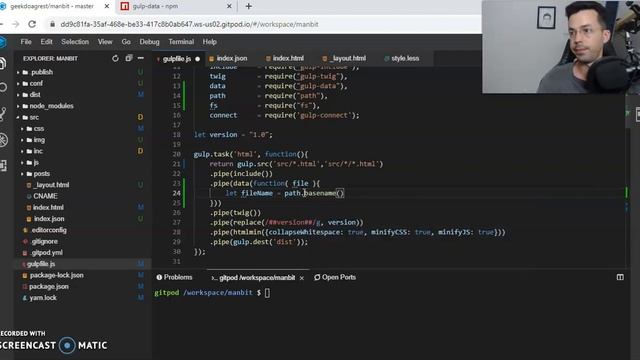
Task: Open the Extensions view in the sidebar
Action: (3, 166)
